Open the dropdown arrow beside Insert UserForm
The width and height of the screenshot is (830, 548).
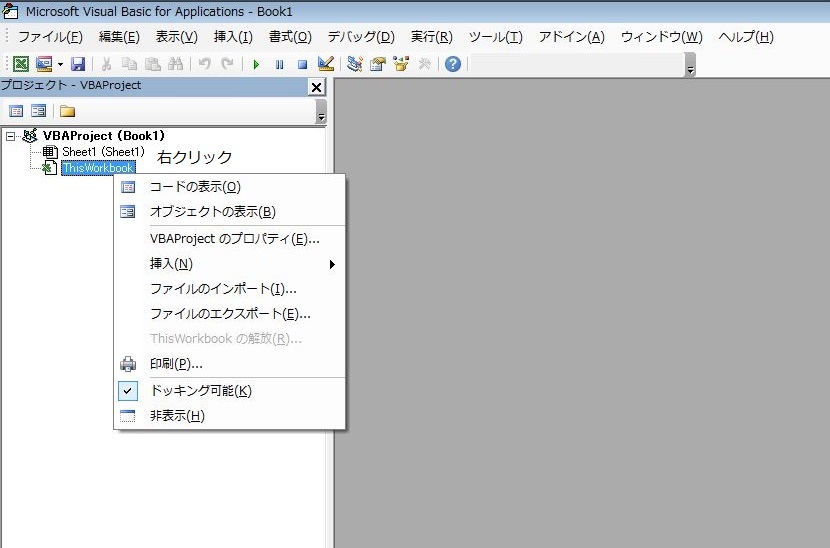tap(60, 65)
